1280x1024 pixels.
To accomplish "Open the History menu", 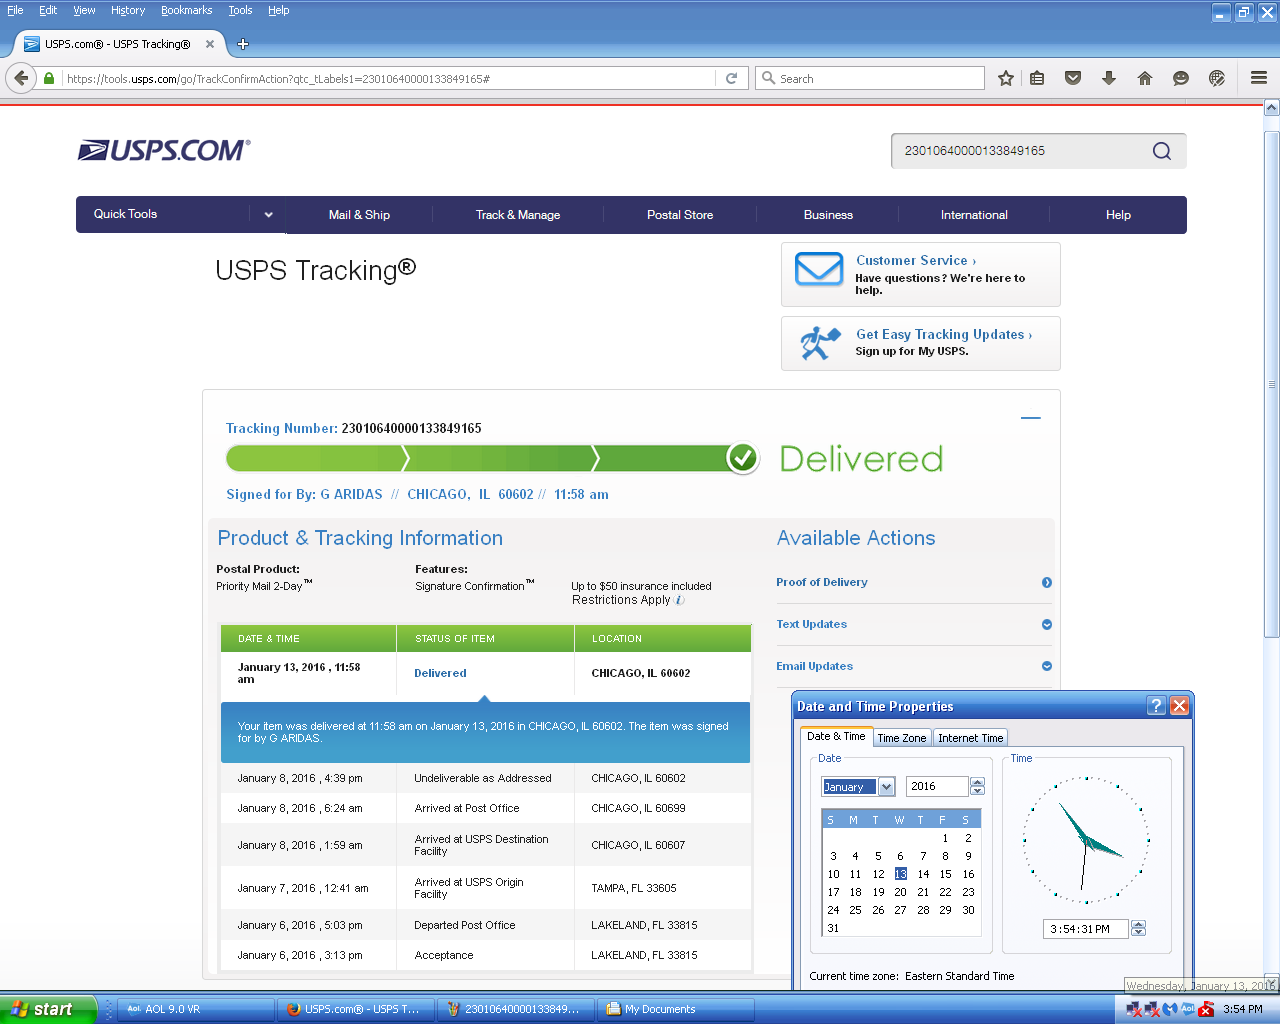I will (128, 10).
